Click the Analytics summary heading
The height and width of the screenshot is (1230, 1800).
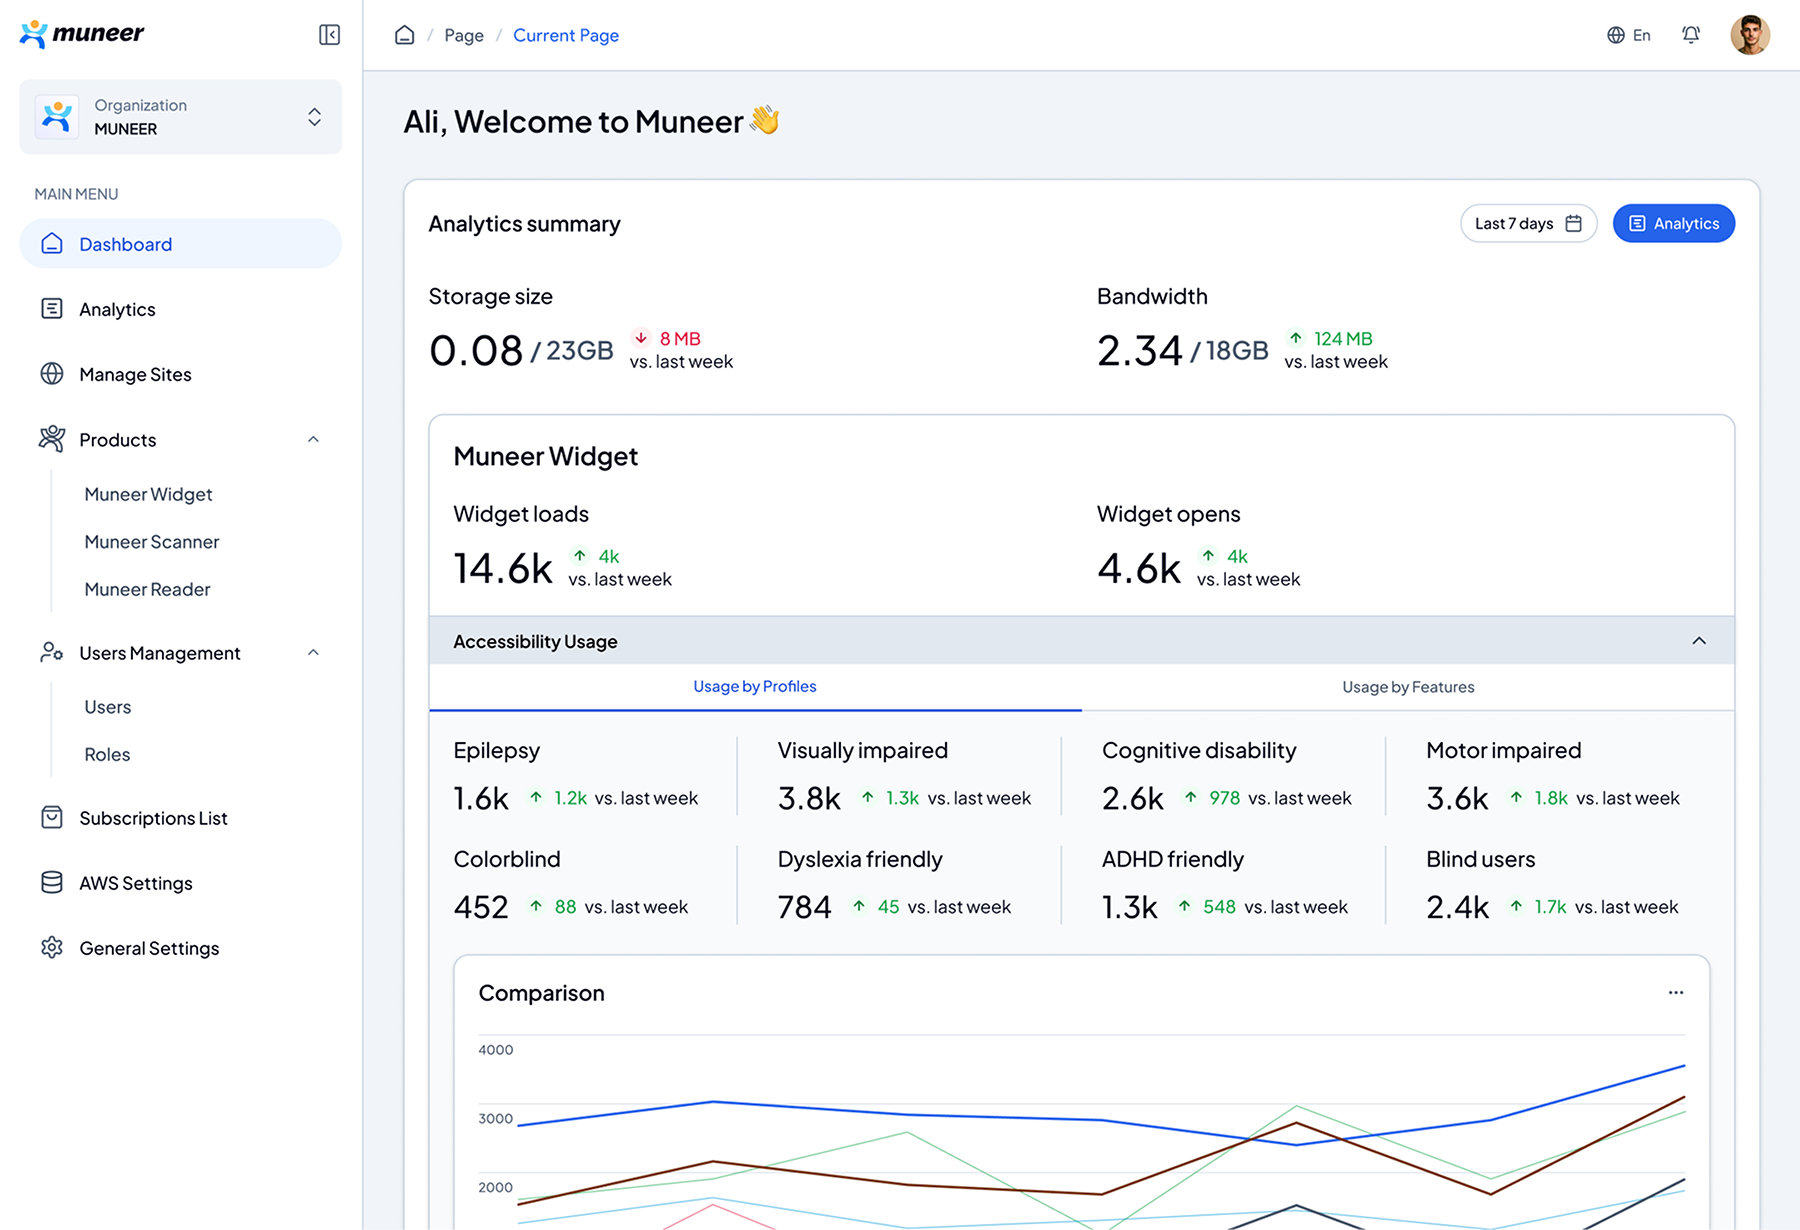[x=525, y=224]
